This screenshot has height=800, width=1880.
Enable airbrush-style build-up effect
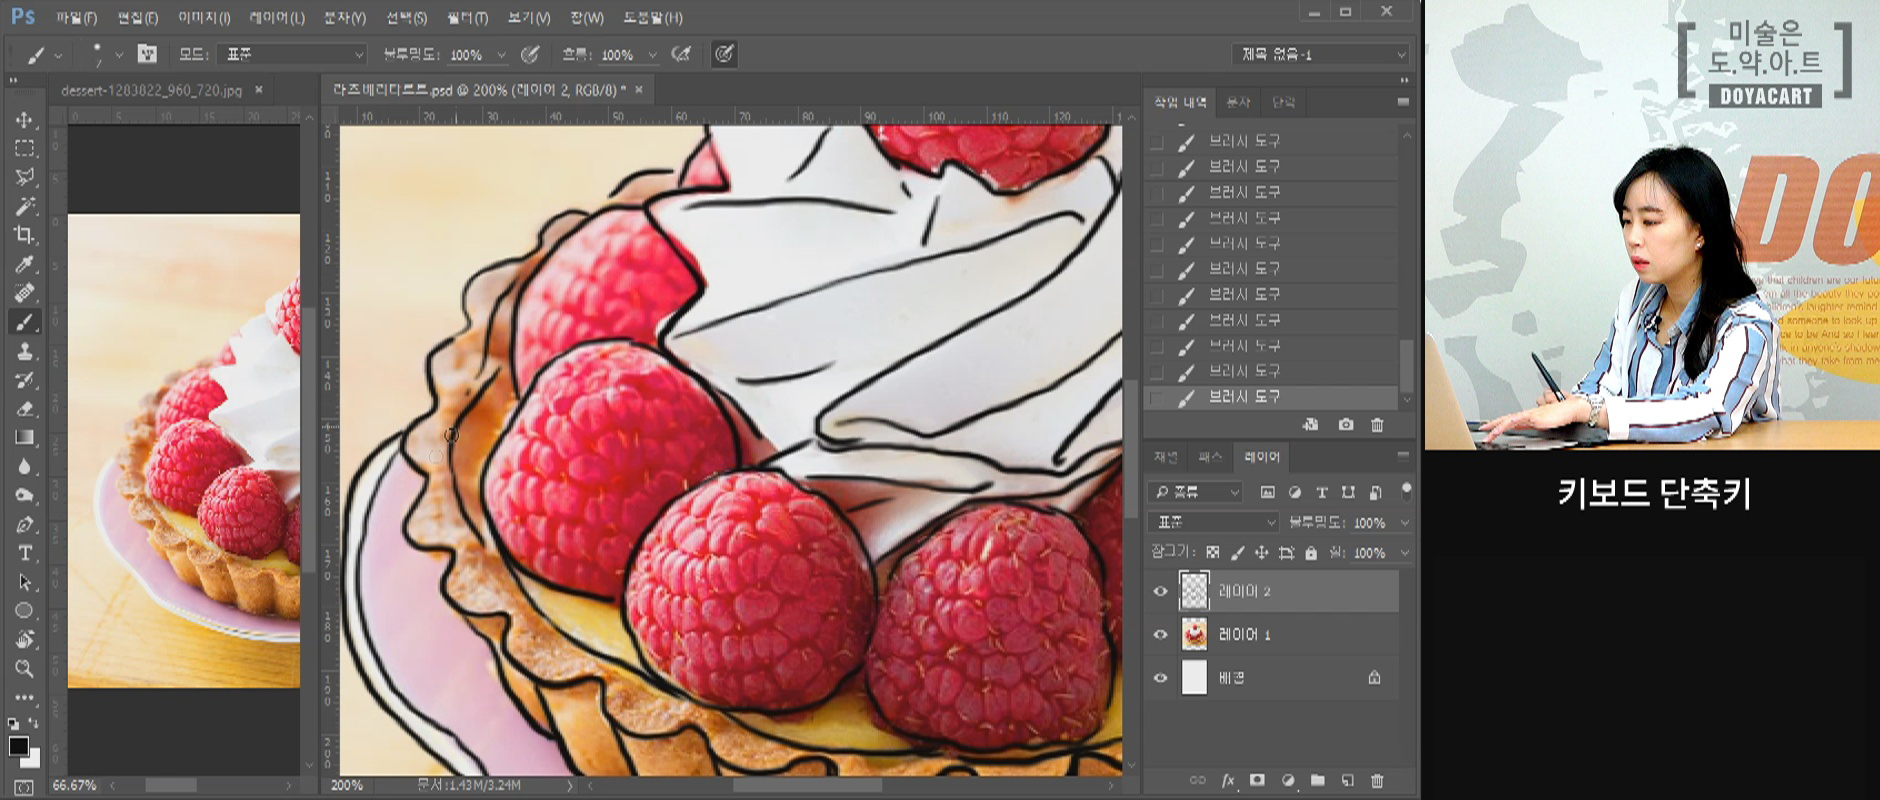(682, 54)
